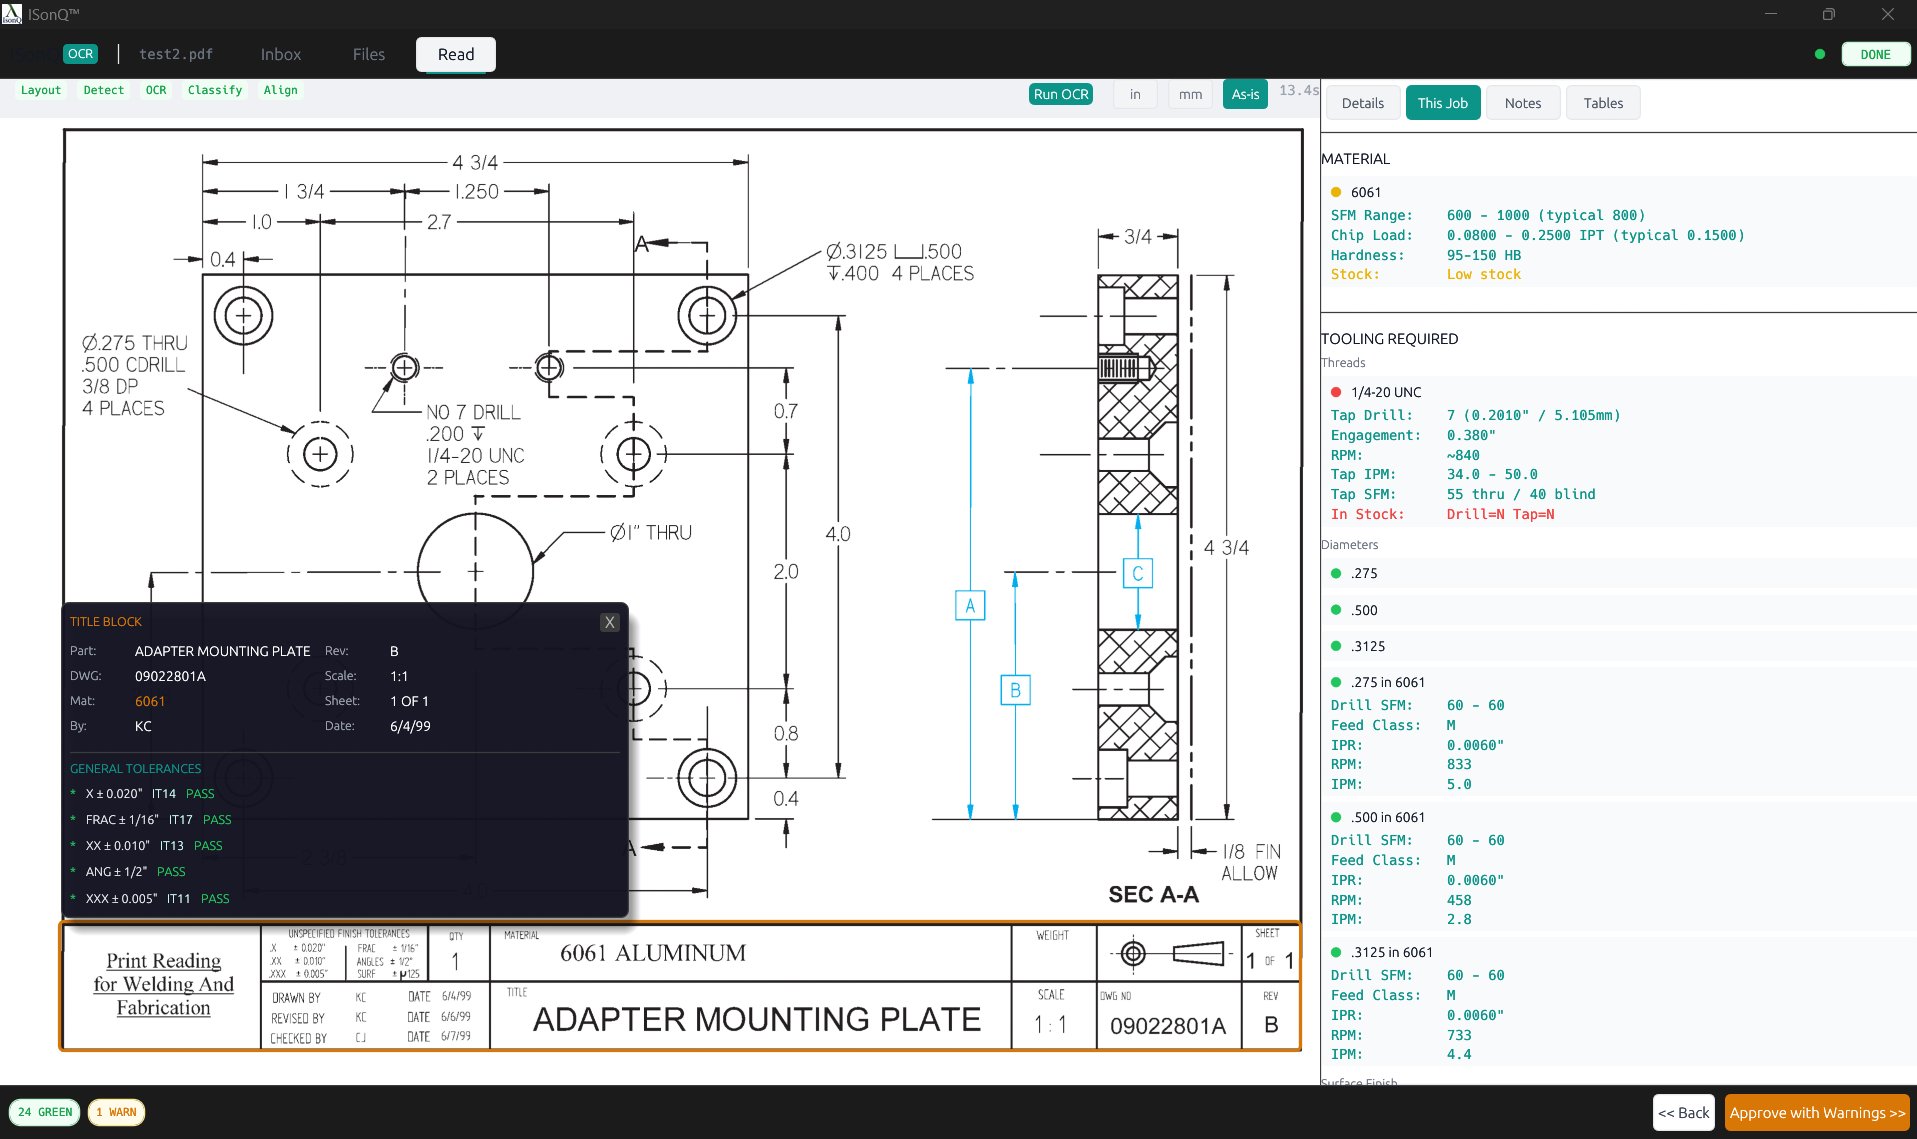The height and width of the screenshot is (1139, 1917).
Task: Switch to the Files tab
Action: 367,53
